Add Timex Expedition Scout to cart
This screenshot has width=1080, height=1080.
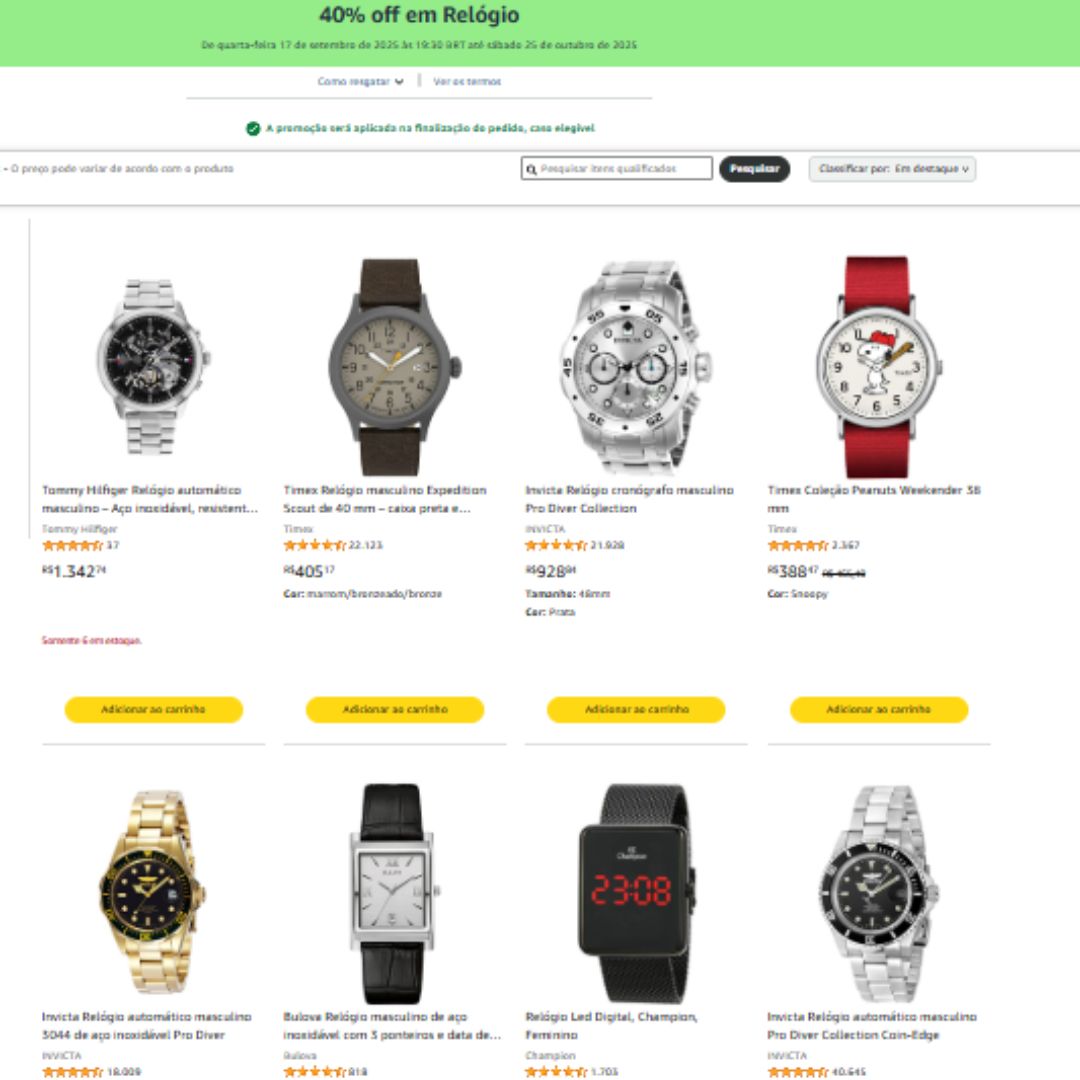(395, 709)
